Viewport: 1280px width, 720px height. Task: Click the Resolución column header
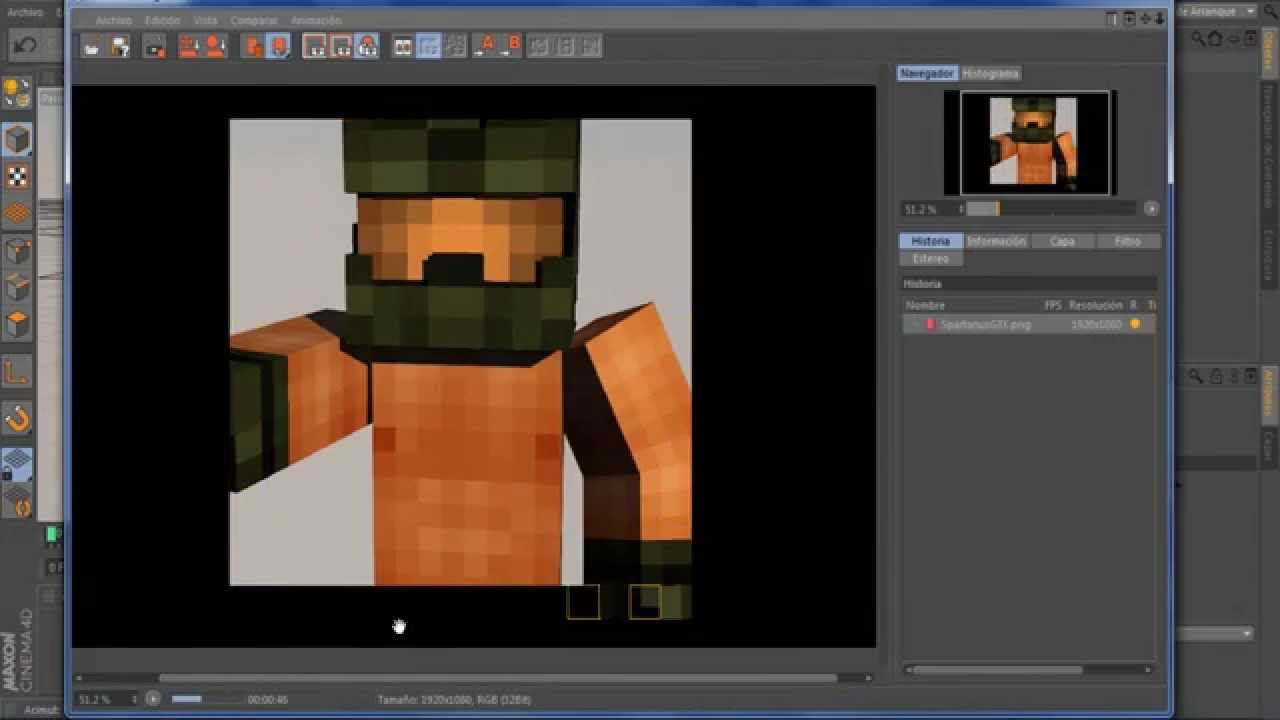click(x=1096, y=305)
